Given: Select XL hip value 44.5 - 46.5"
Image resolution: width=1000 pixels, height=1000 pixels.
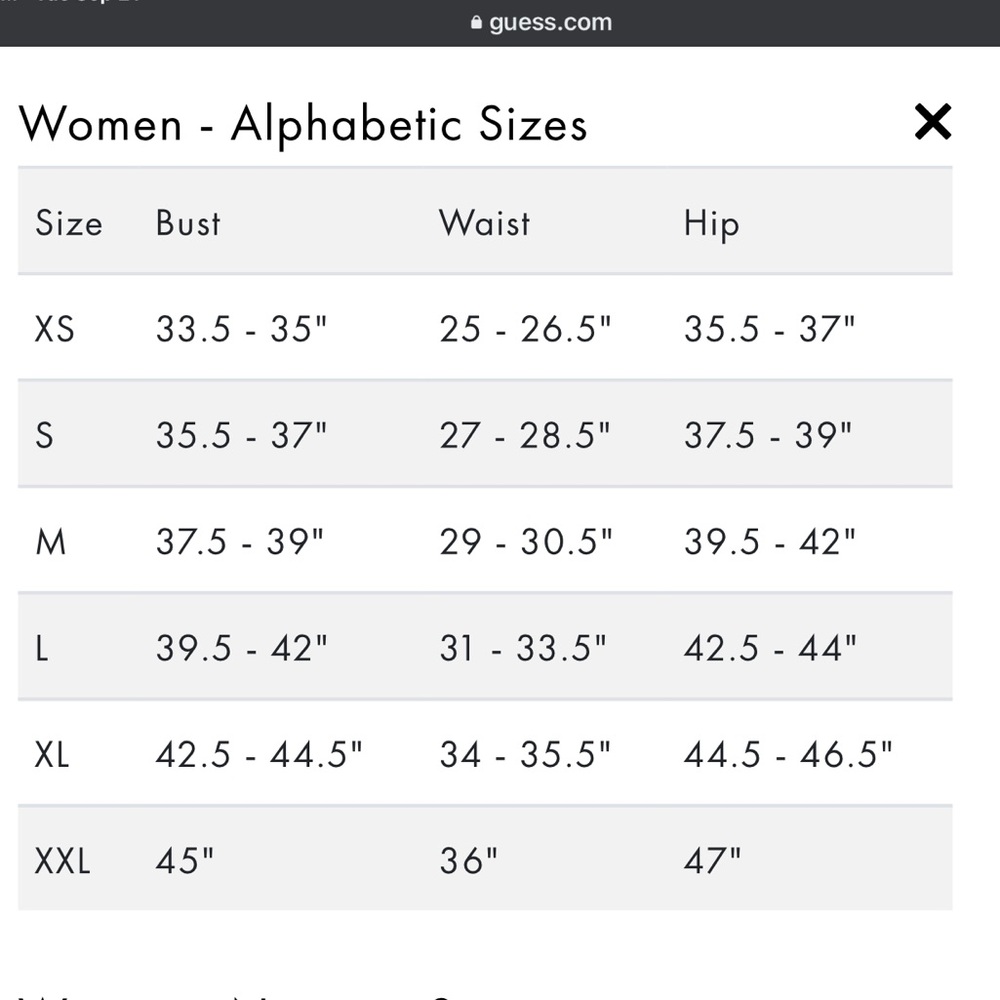Looking at the screenshot, I should 788,755.
